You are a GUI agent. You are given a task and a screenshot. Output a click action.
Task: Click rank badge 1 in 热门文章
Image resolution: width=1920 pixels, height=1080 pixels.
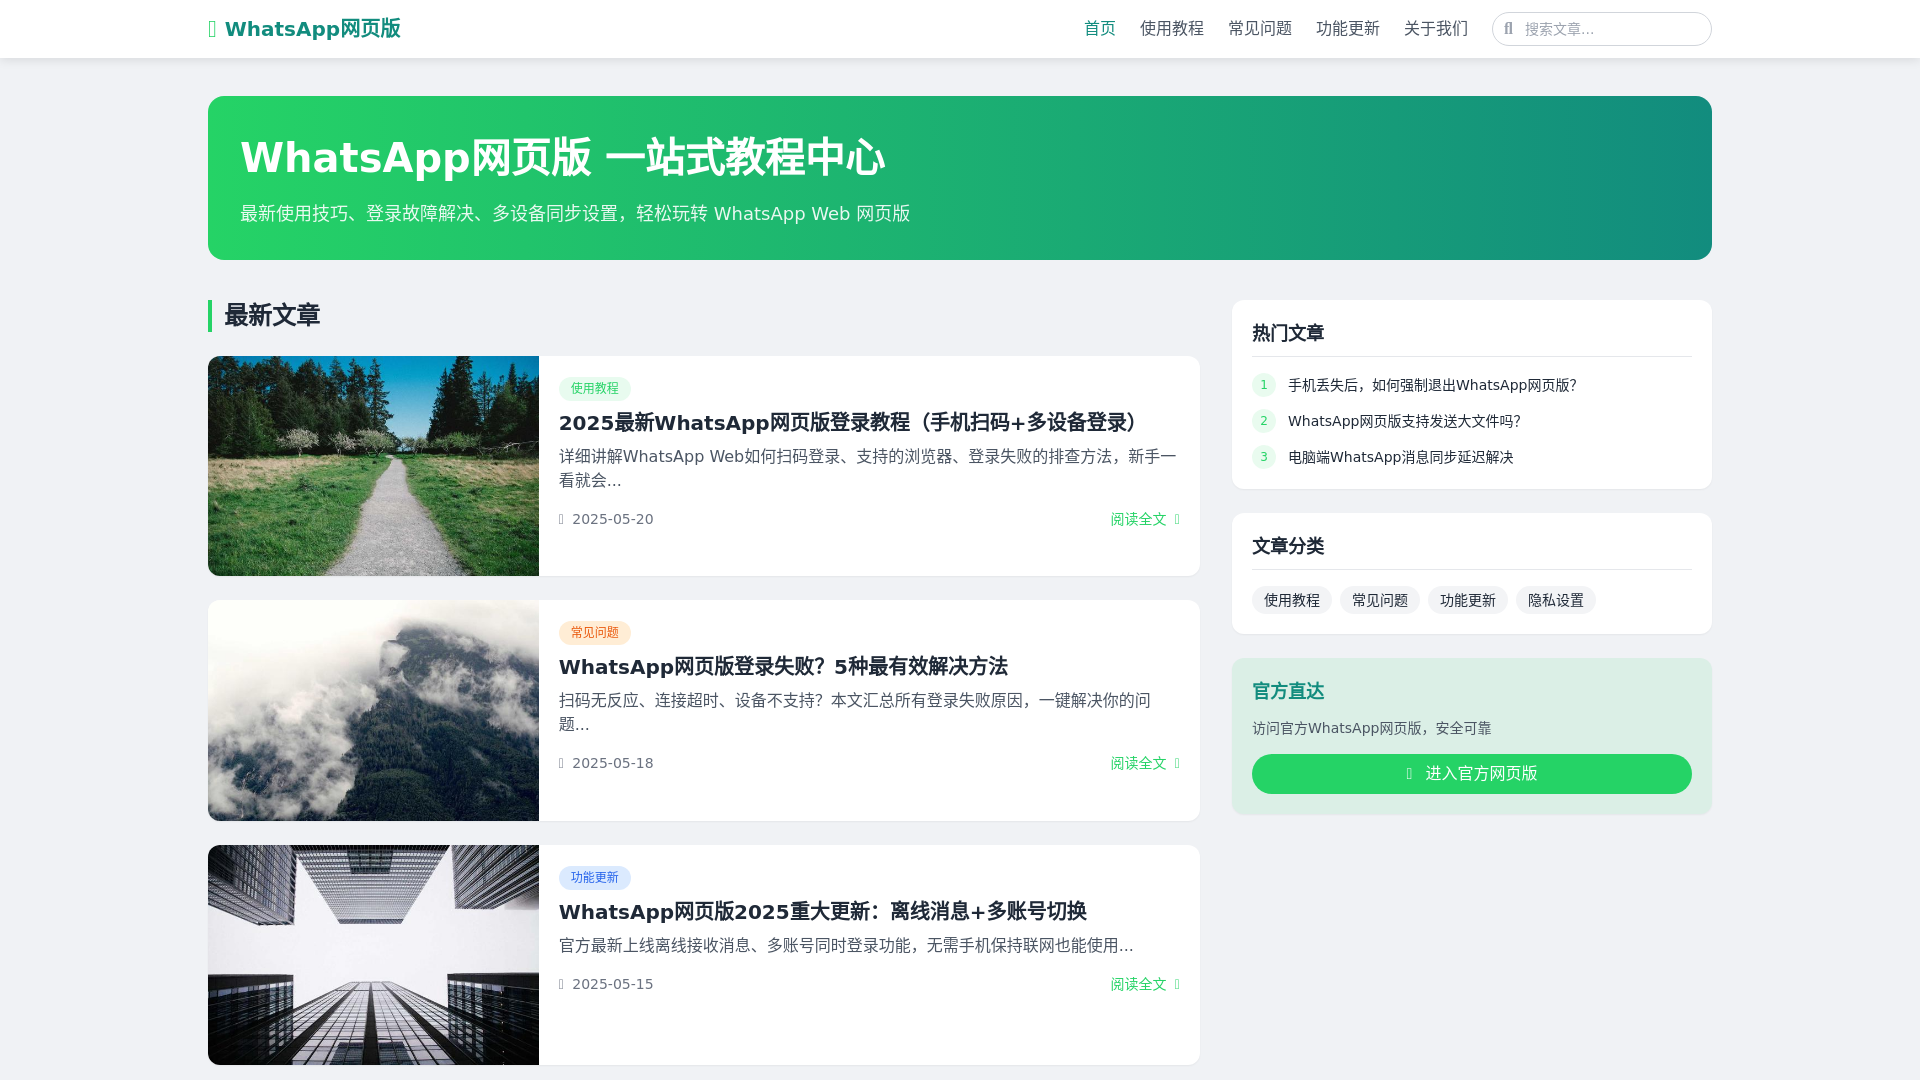click(x=1264, y=385)
